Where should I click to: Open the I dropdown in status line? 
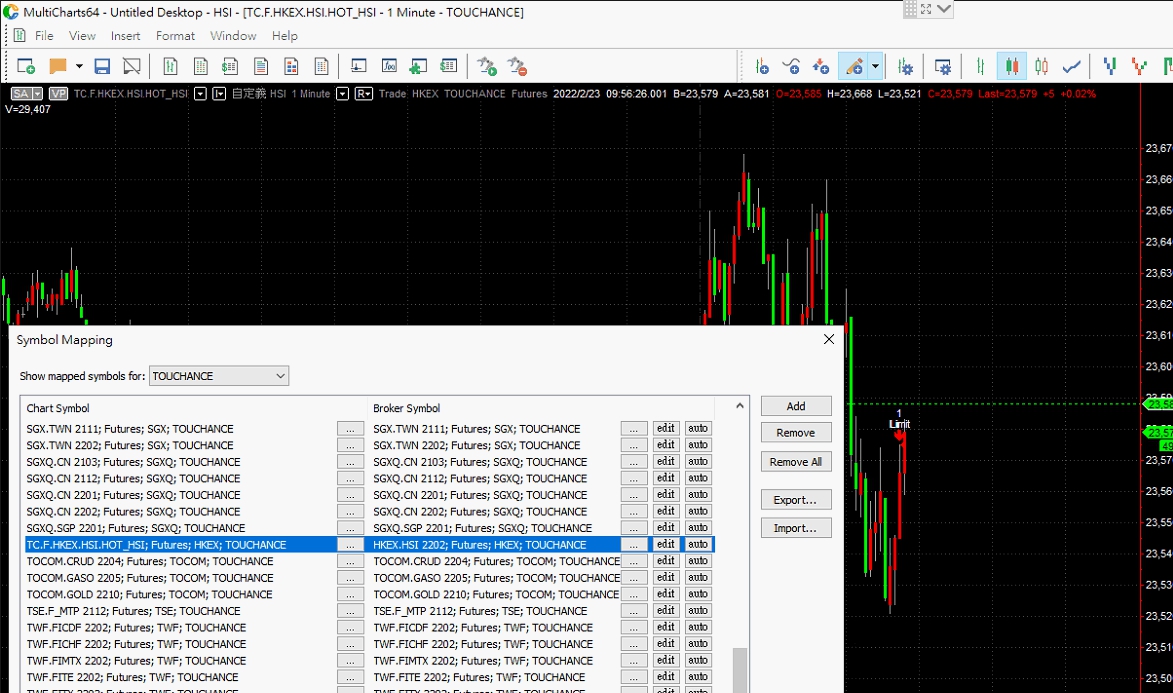(x=218, y=94)
